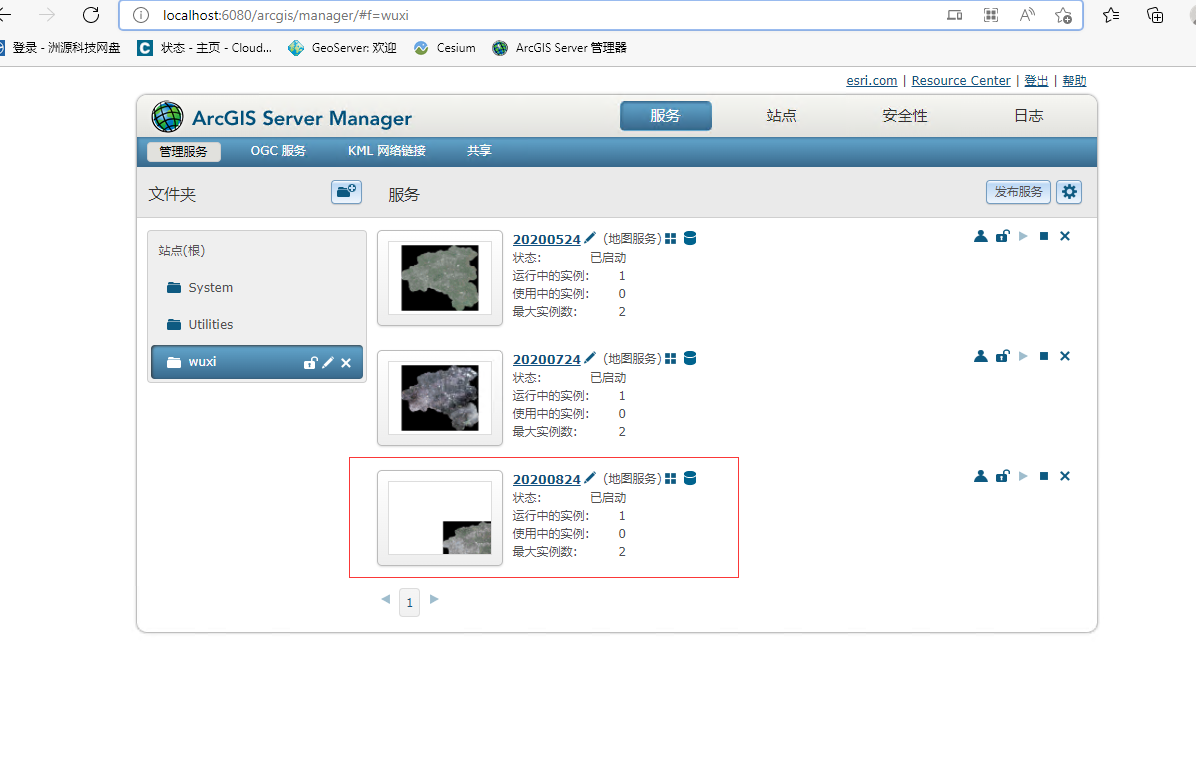Click the 发布服务 button
Viewport: 1196px width, 763px height.
coord(1018,192)
